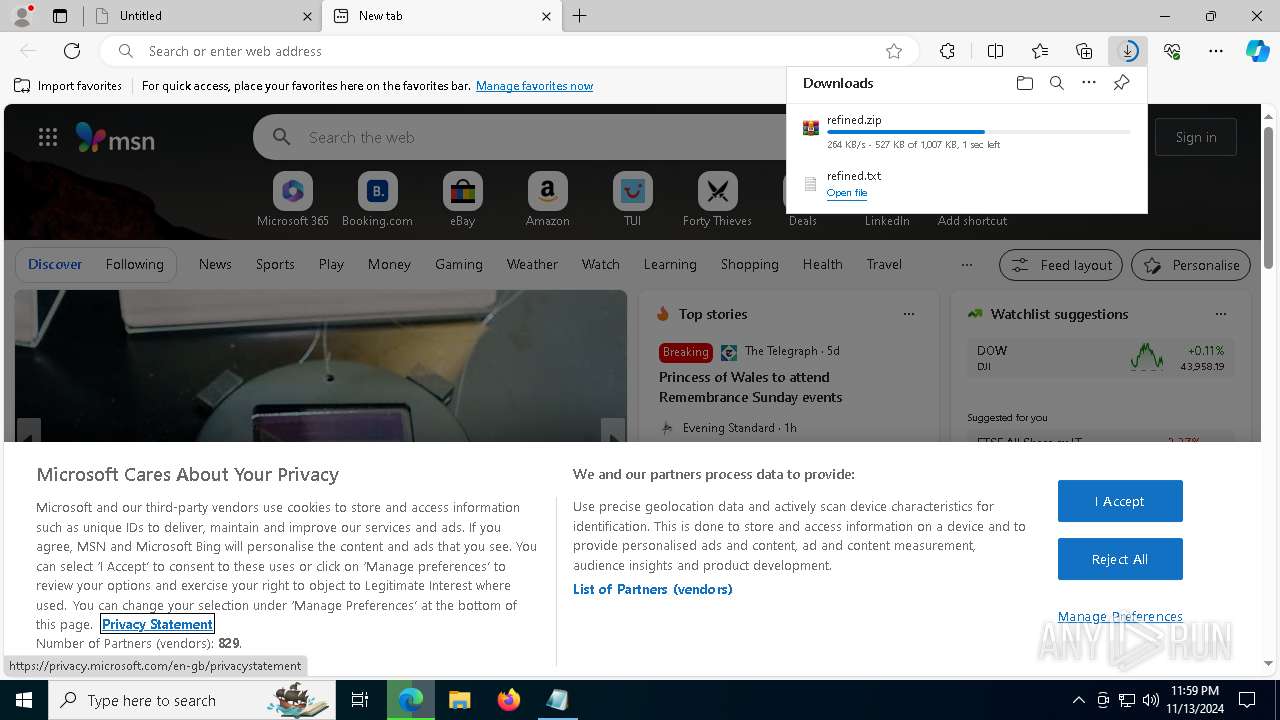Open the DOW watchlist entry
Image resolution: width=1280 pixels, height=720 pixels.
1100,358
